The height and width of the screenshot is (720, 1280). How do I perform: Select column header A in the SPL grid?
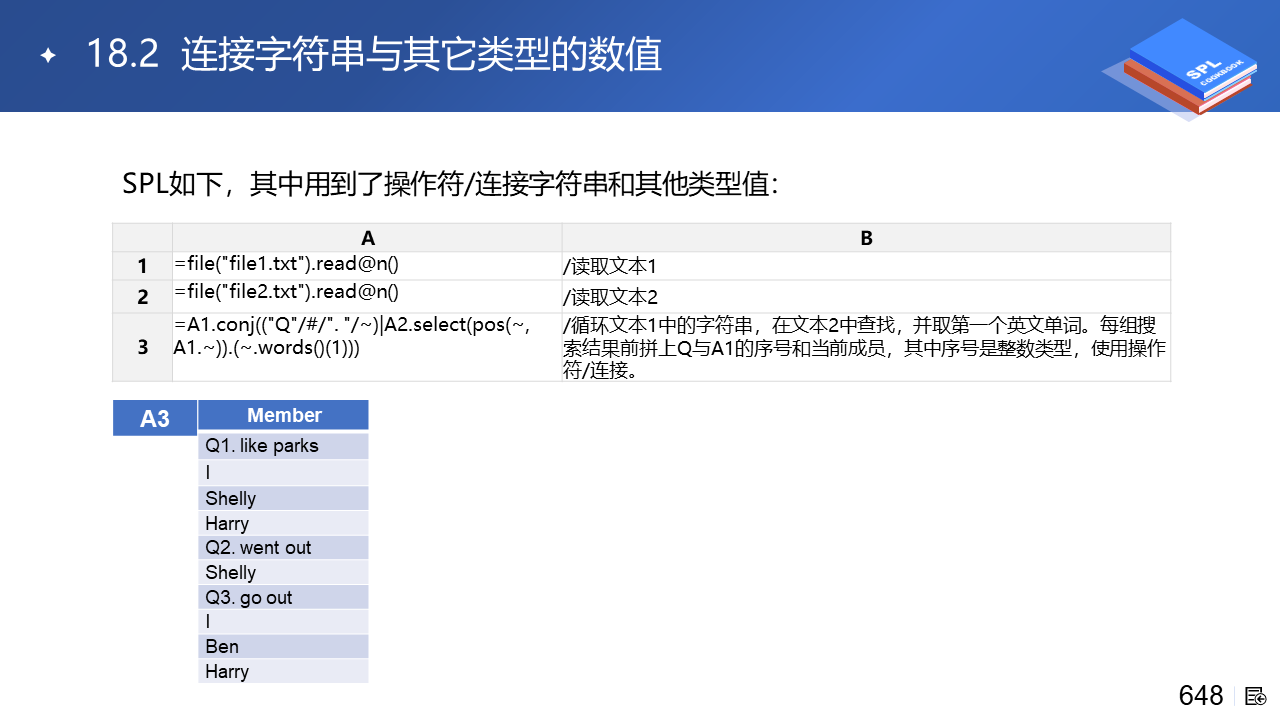pos(367,238)
